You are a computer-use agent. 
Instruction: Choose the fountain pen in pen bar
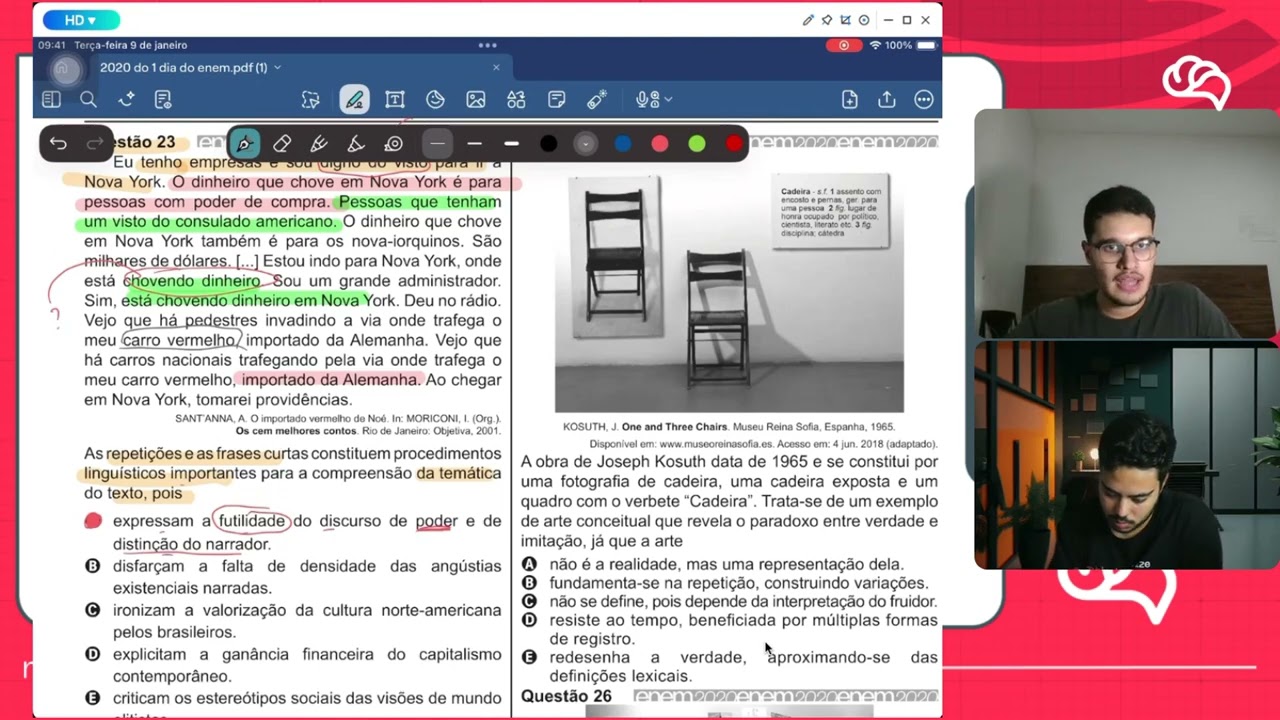[x=244, y=144]
